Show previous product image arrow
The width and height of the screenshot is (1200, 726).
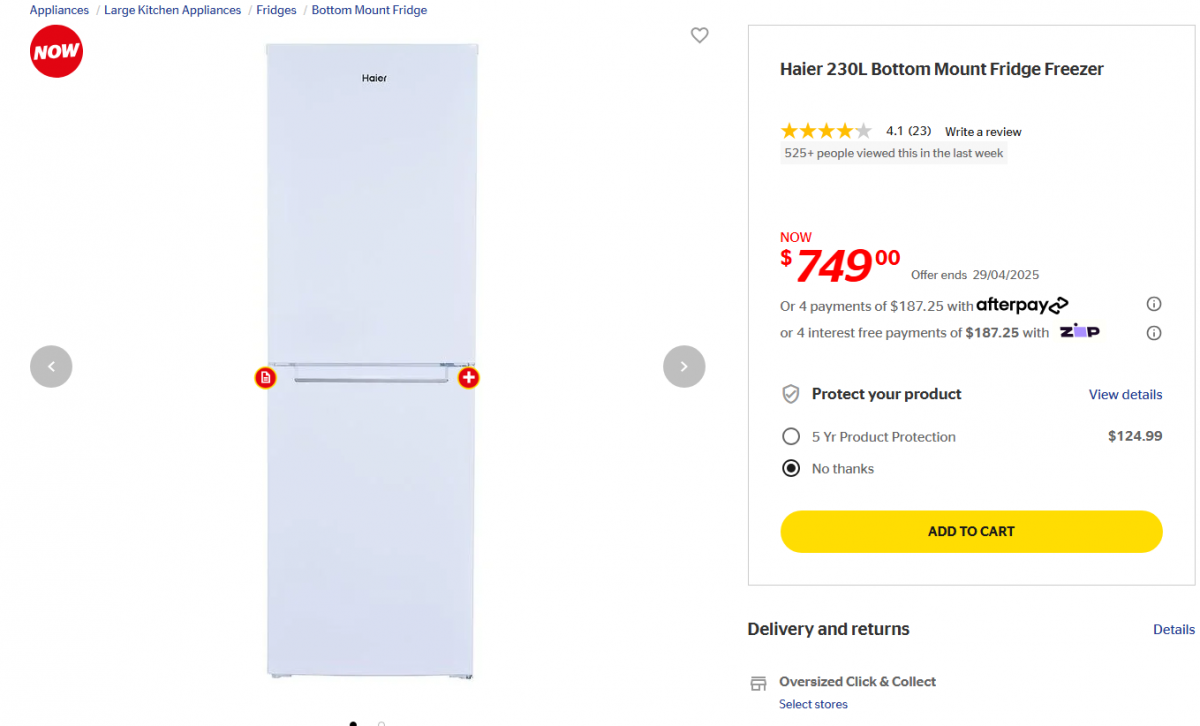(x=51, y=367)
